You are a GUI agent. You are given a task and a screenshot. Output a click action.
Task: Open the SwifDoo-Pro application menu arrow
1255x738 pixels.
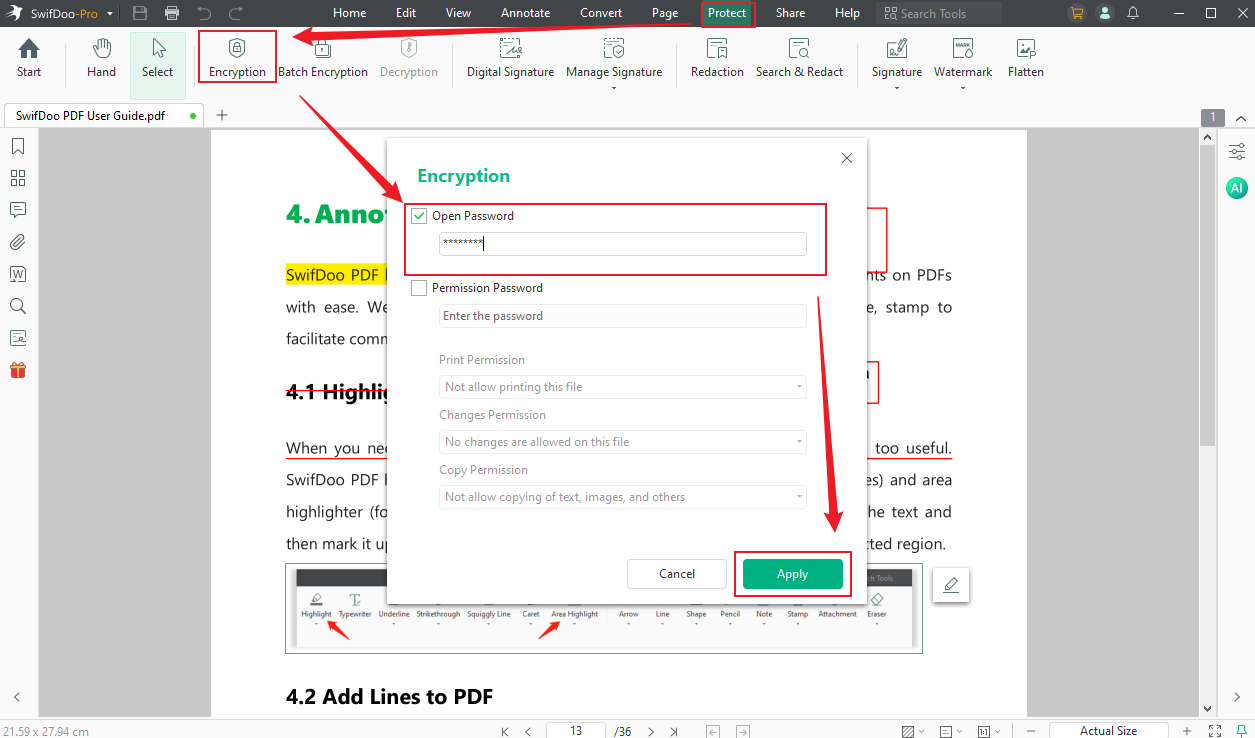pyautogui.click(x=108, y=14)
